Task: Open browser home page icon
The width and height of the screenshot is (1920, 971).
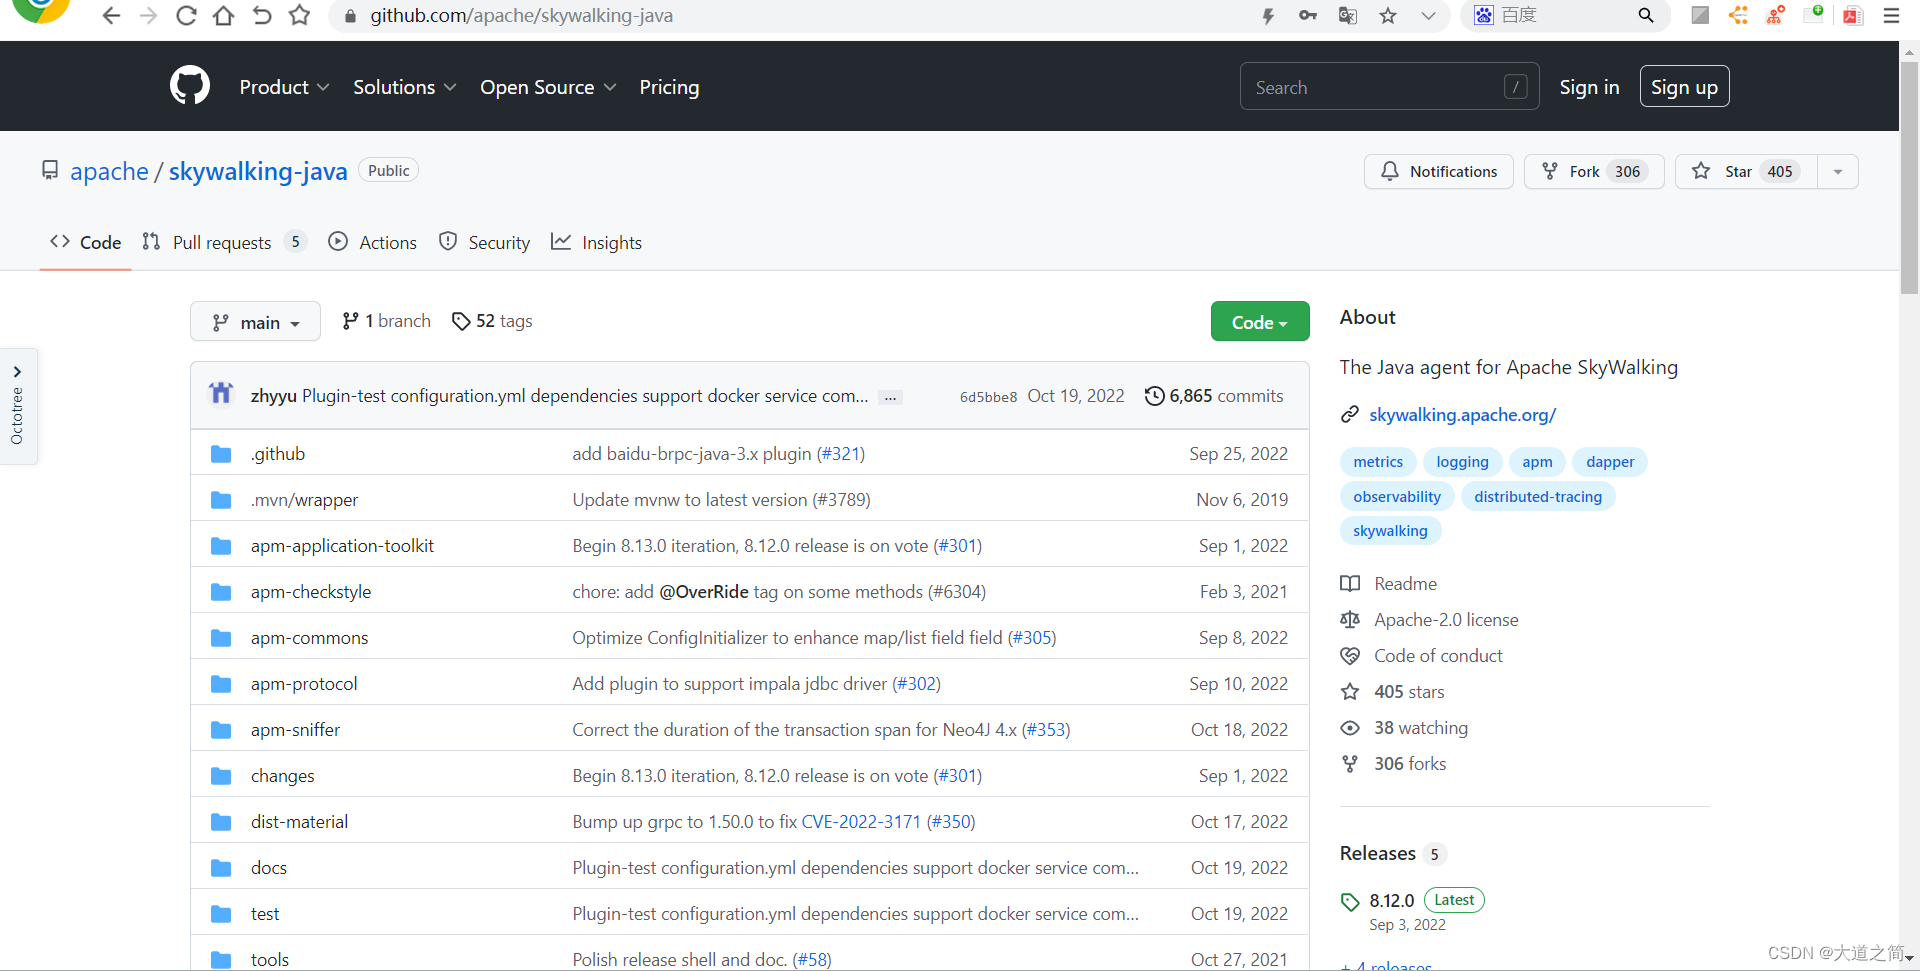Action: pos(224,16)
